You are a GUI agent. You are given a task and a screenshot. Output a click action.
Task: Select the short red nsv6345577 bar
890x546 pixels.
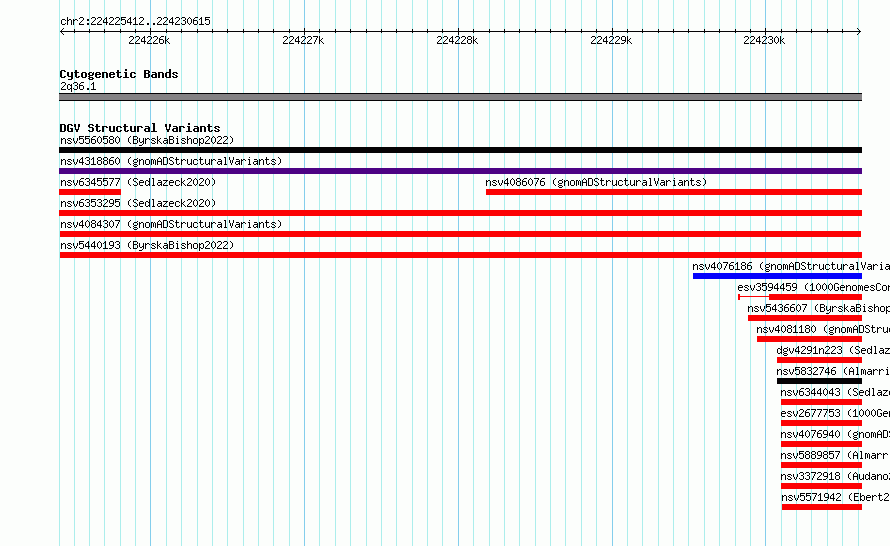(x=90, y=192)
